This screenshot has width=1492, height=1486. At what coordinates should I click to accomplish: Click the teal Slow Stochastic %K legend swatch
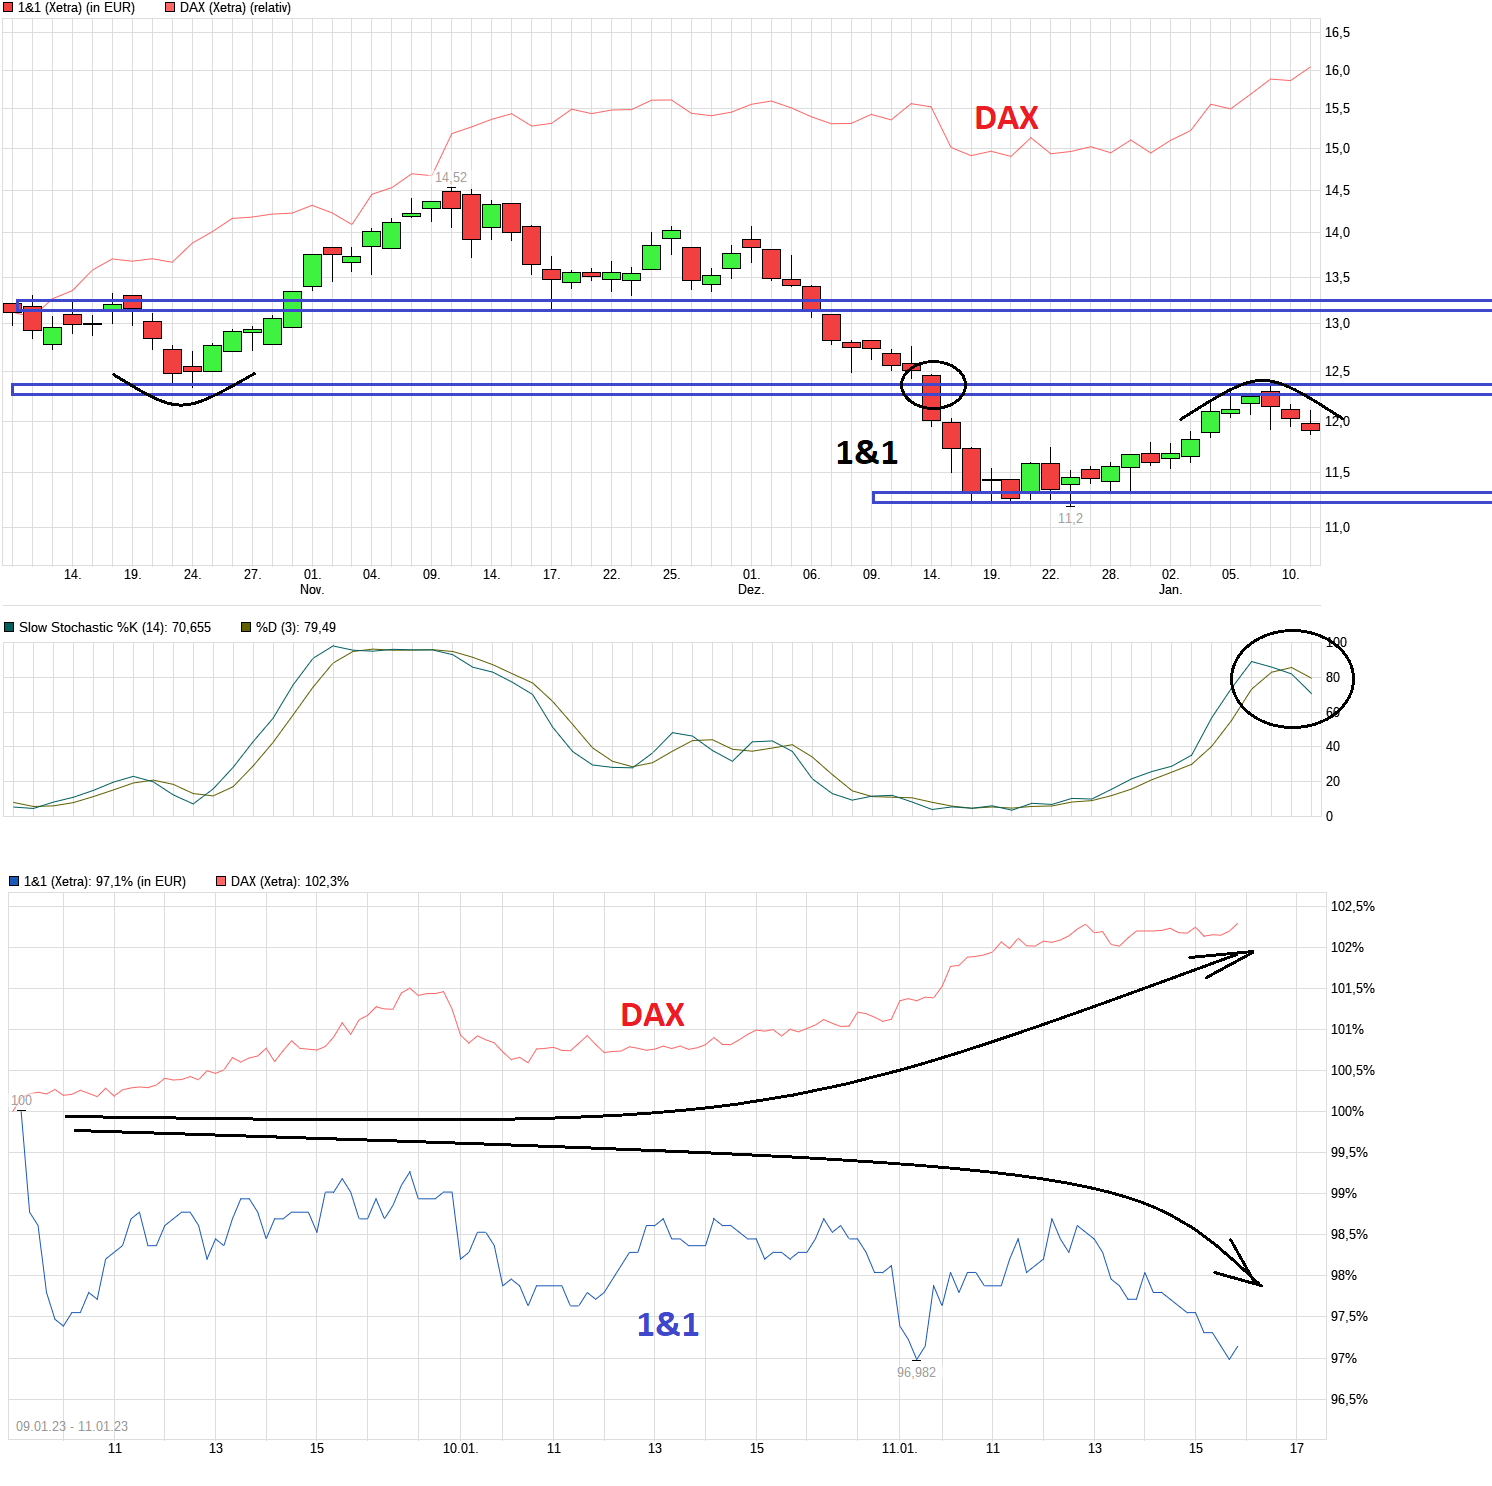tap(10, 628)
